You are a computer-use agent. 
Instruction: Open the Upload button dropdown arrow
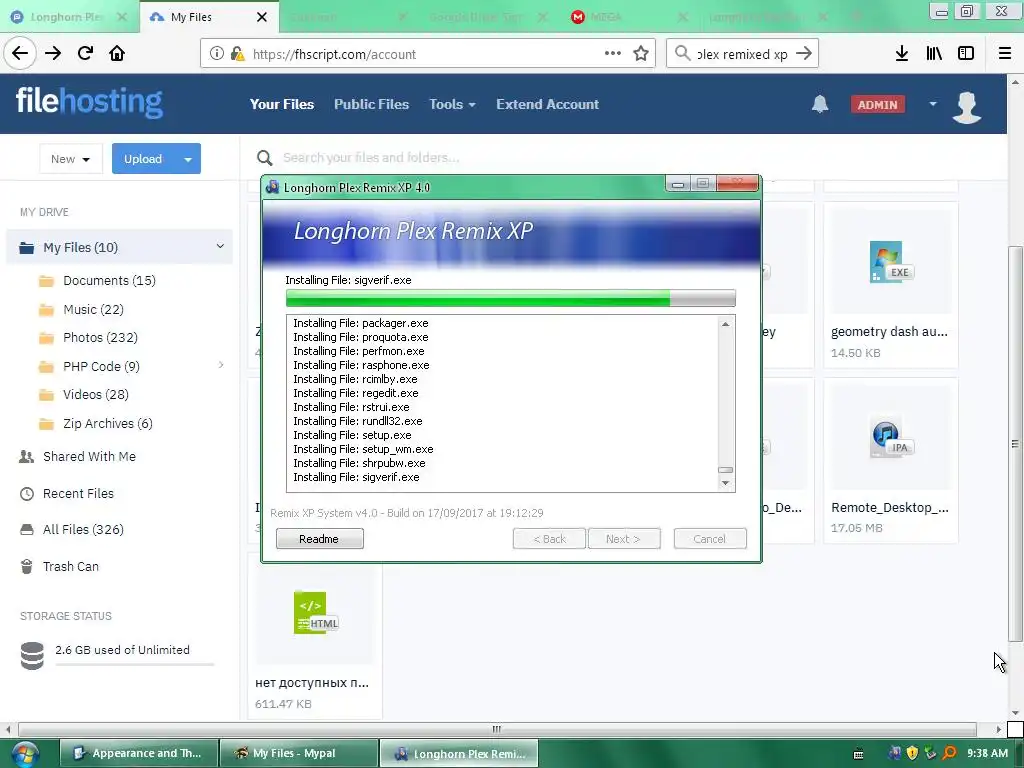[188, 159]
